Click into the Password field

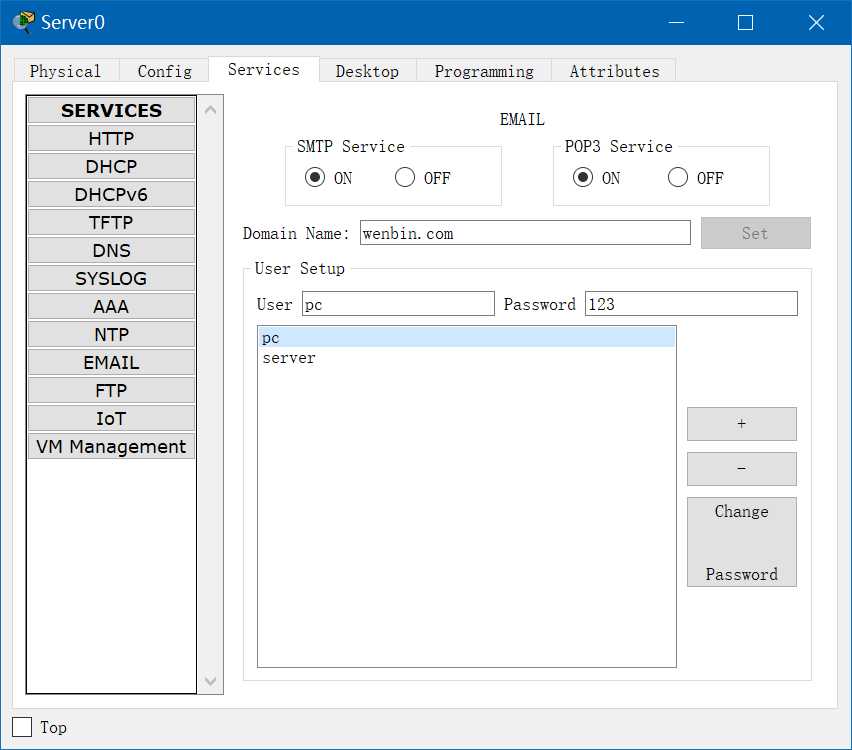(691, 304)
